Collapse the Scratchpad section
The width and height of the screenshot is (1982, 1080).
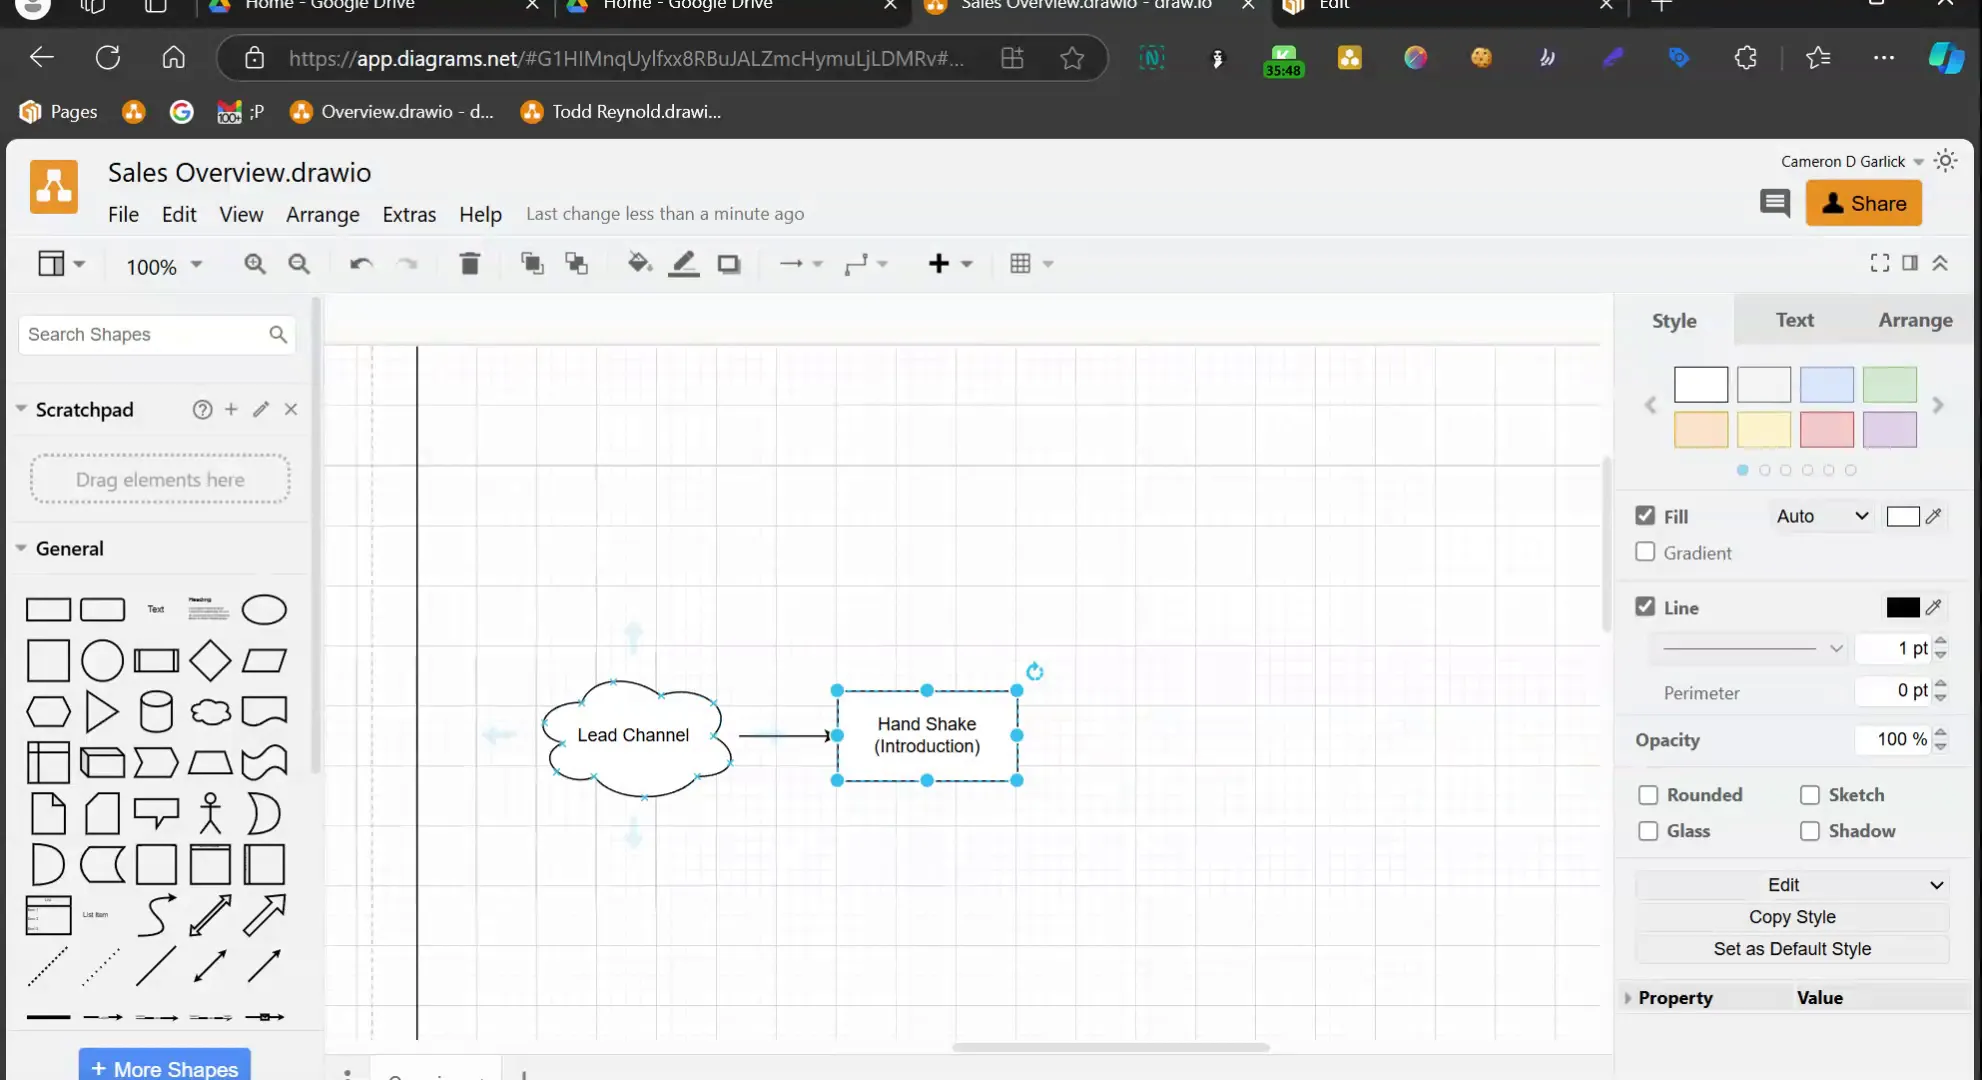click(x=21, y=409)
